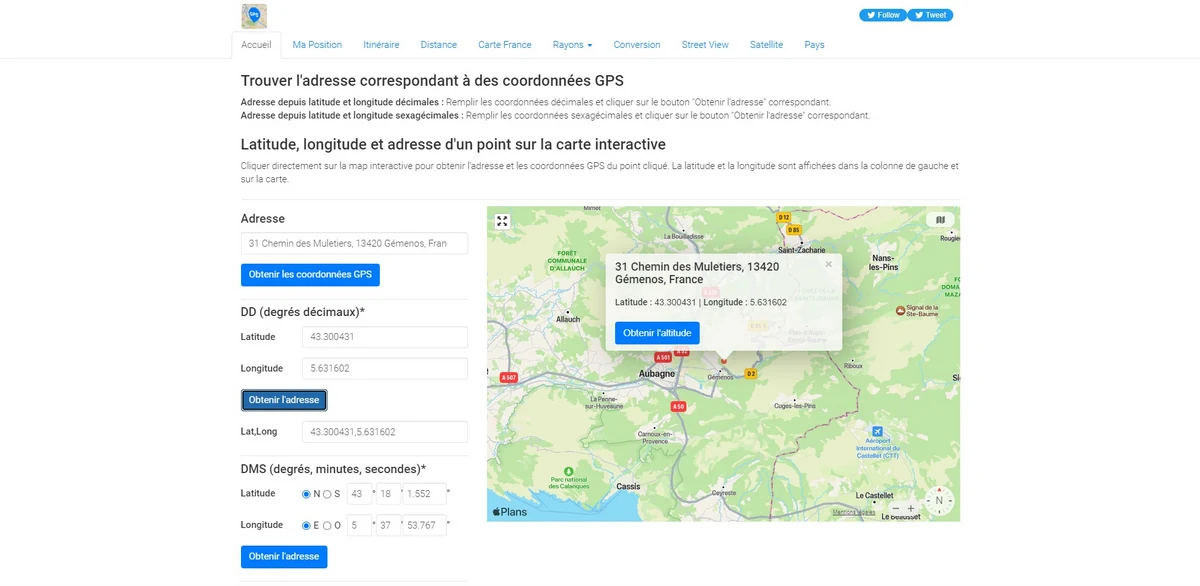Click the Parc national des Calanques icon
The width and height of the screenshot is (1200, 586).
pos(569,470)
